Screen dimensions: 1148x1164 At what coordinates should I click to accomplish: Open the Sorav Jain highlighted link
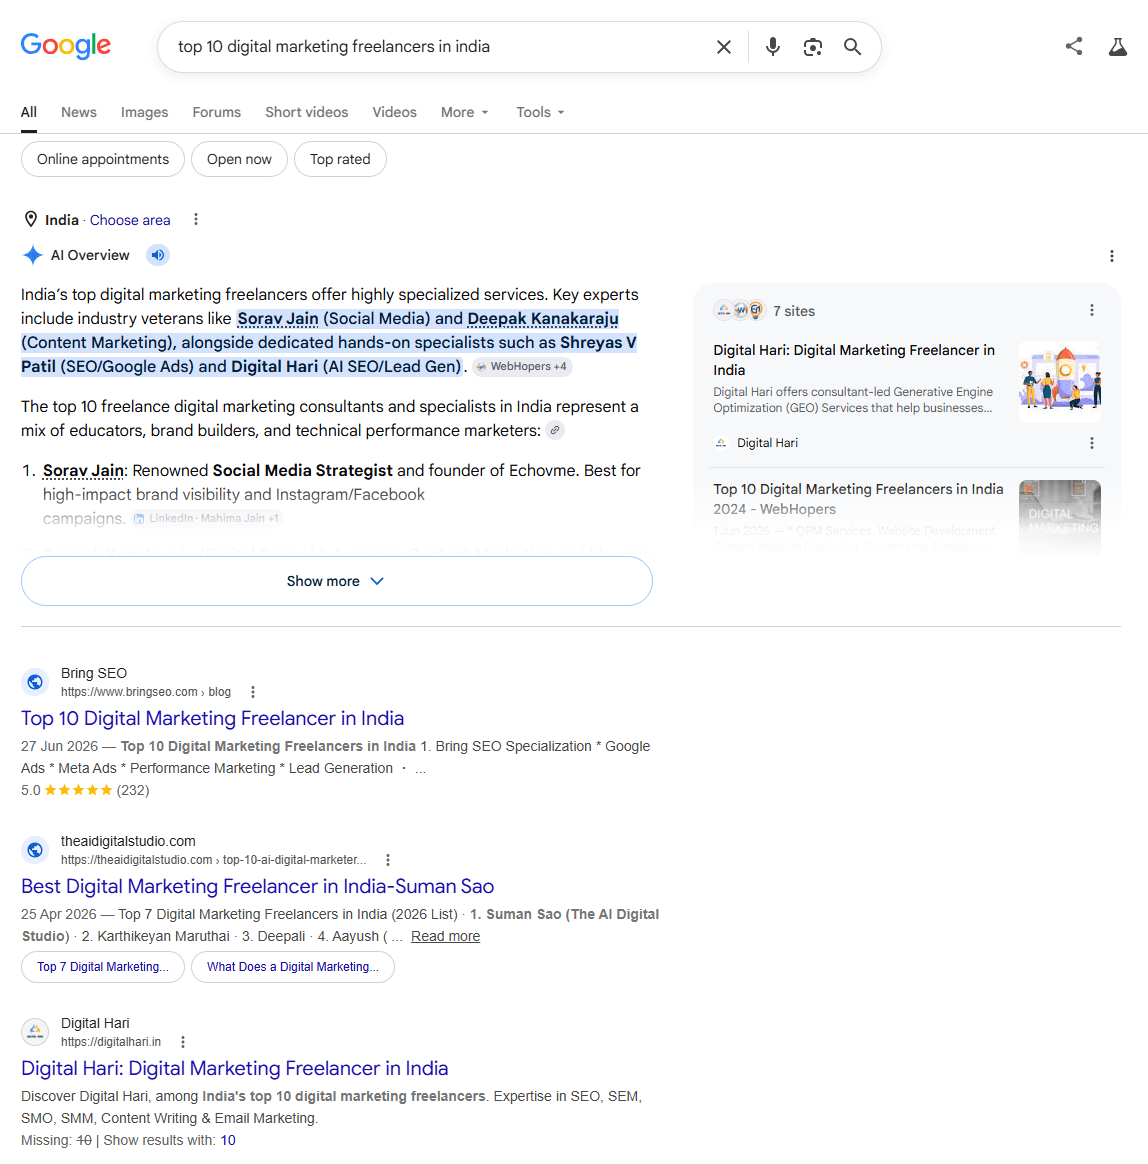(278, 318)
